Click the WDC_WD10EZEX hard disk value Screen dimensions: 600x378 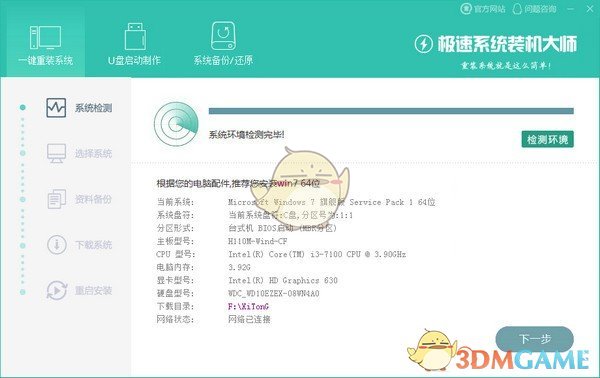point(274,293)
